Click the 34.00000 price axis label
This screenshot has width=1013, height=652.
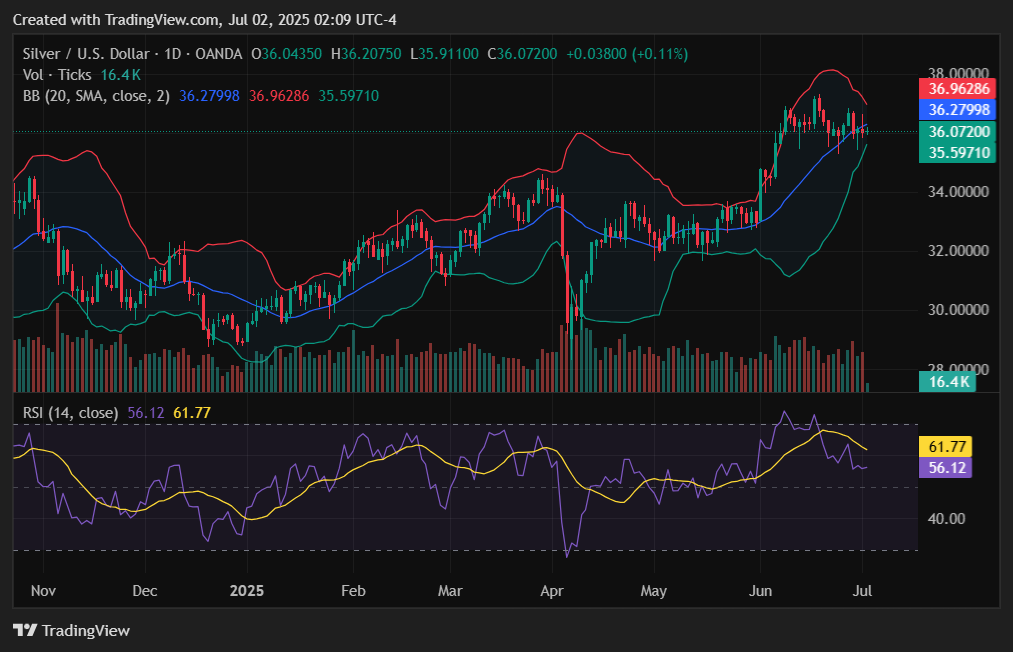point(958,192)
